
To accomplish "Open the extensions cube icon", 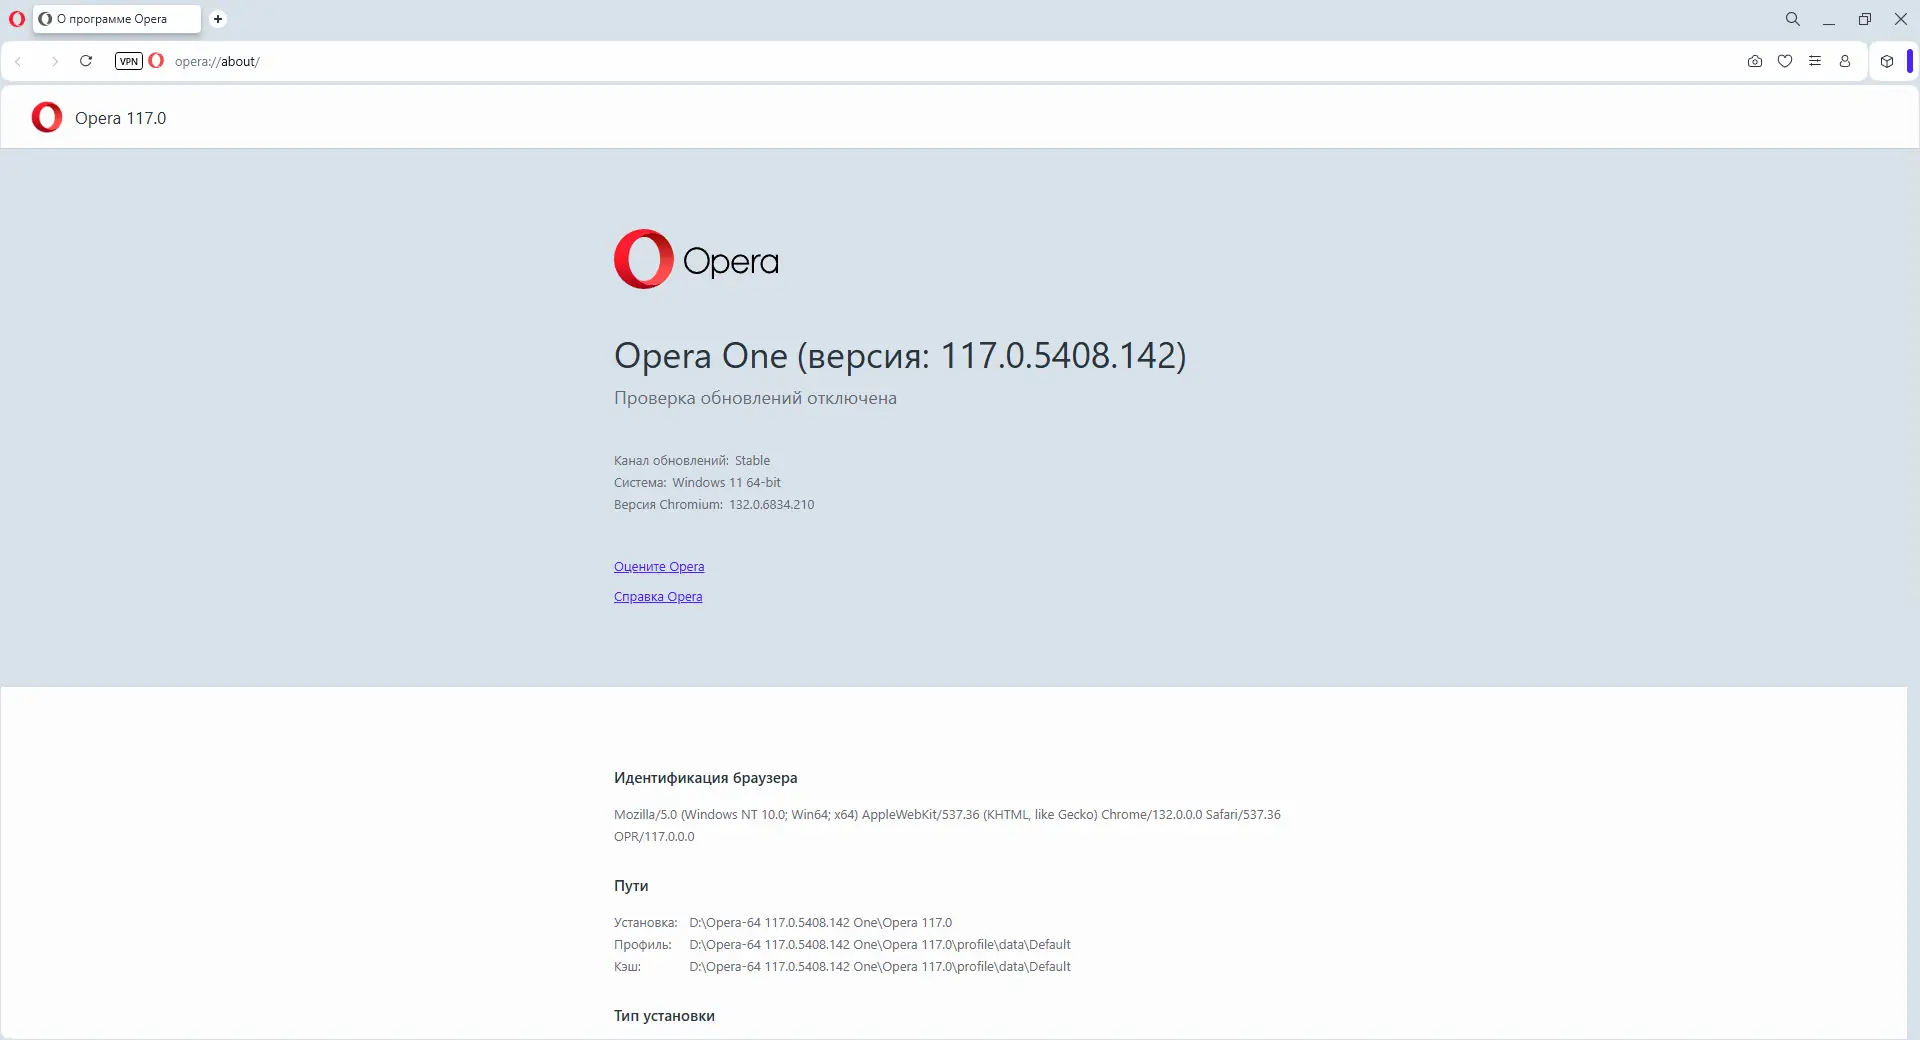I will click(x=1887, y=61).
